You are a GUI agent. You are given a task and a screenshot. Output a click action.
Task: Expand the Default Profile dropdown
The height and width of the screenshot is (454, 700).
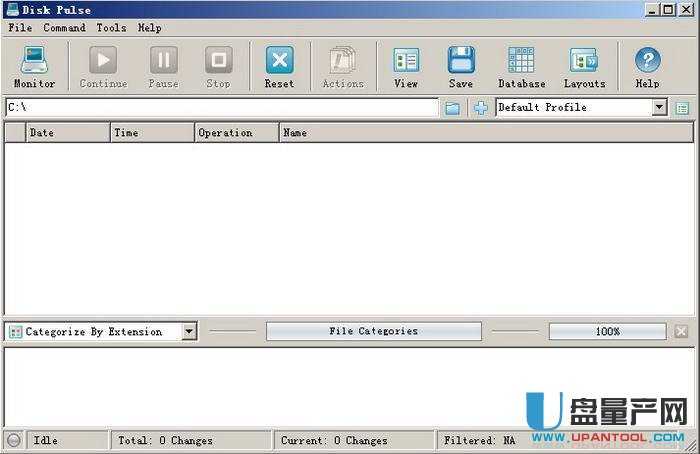tap(659, 108)
